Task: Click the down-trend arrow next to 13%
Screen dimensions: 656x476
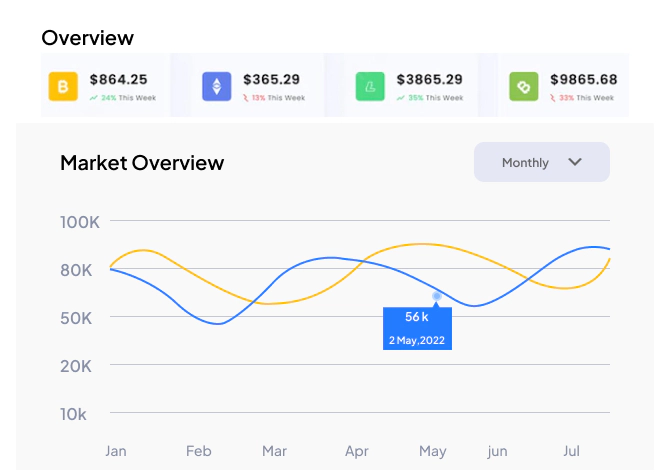Action: pyautogui.click(x=246, y=98)
